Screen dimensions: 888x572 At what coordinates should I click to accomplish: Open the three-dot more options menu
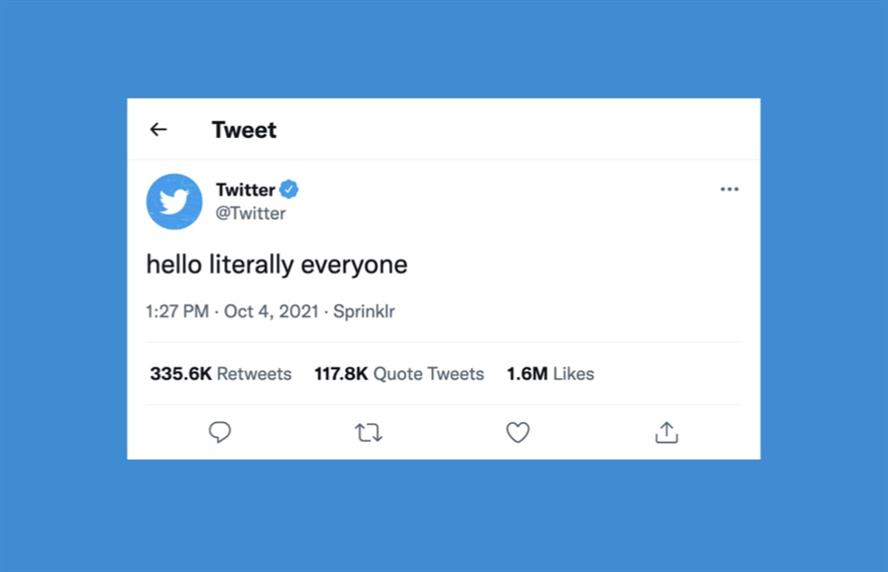point(729,189)
